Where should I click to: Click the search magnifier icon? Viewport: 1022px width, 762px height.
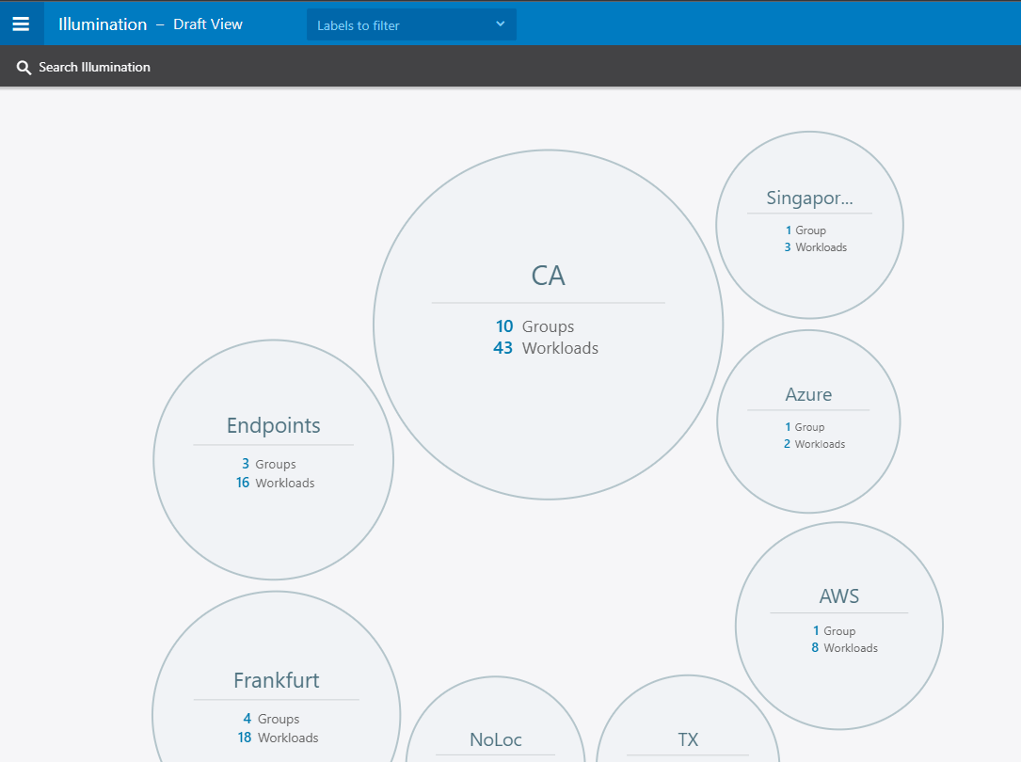tap(23, 67)
